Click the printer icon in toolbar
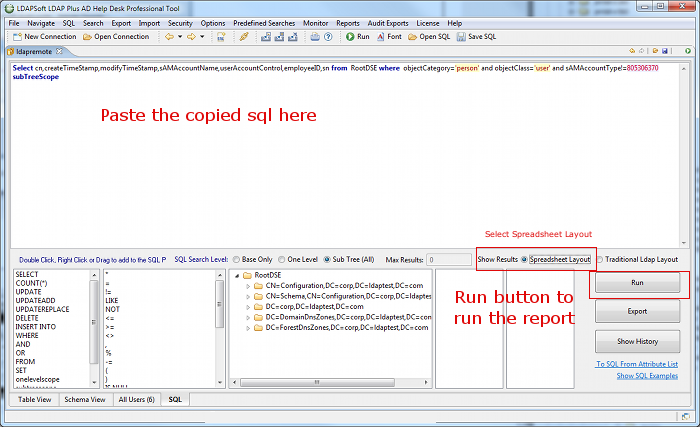Image resolution: width=700 pixels, height=427 pixels. pos(315,37)
